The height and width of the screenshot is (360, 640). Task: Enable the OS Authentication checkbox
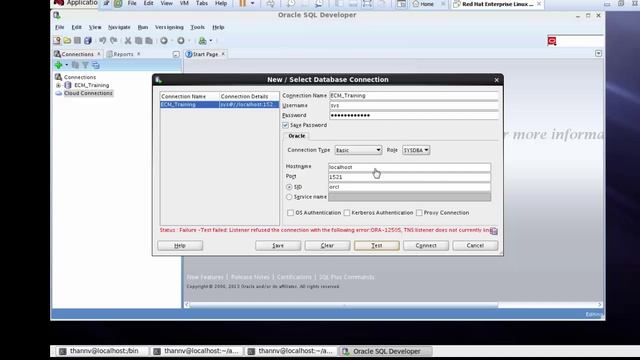290,213
